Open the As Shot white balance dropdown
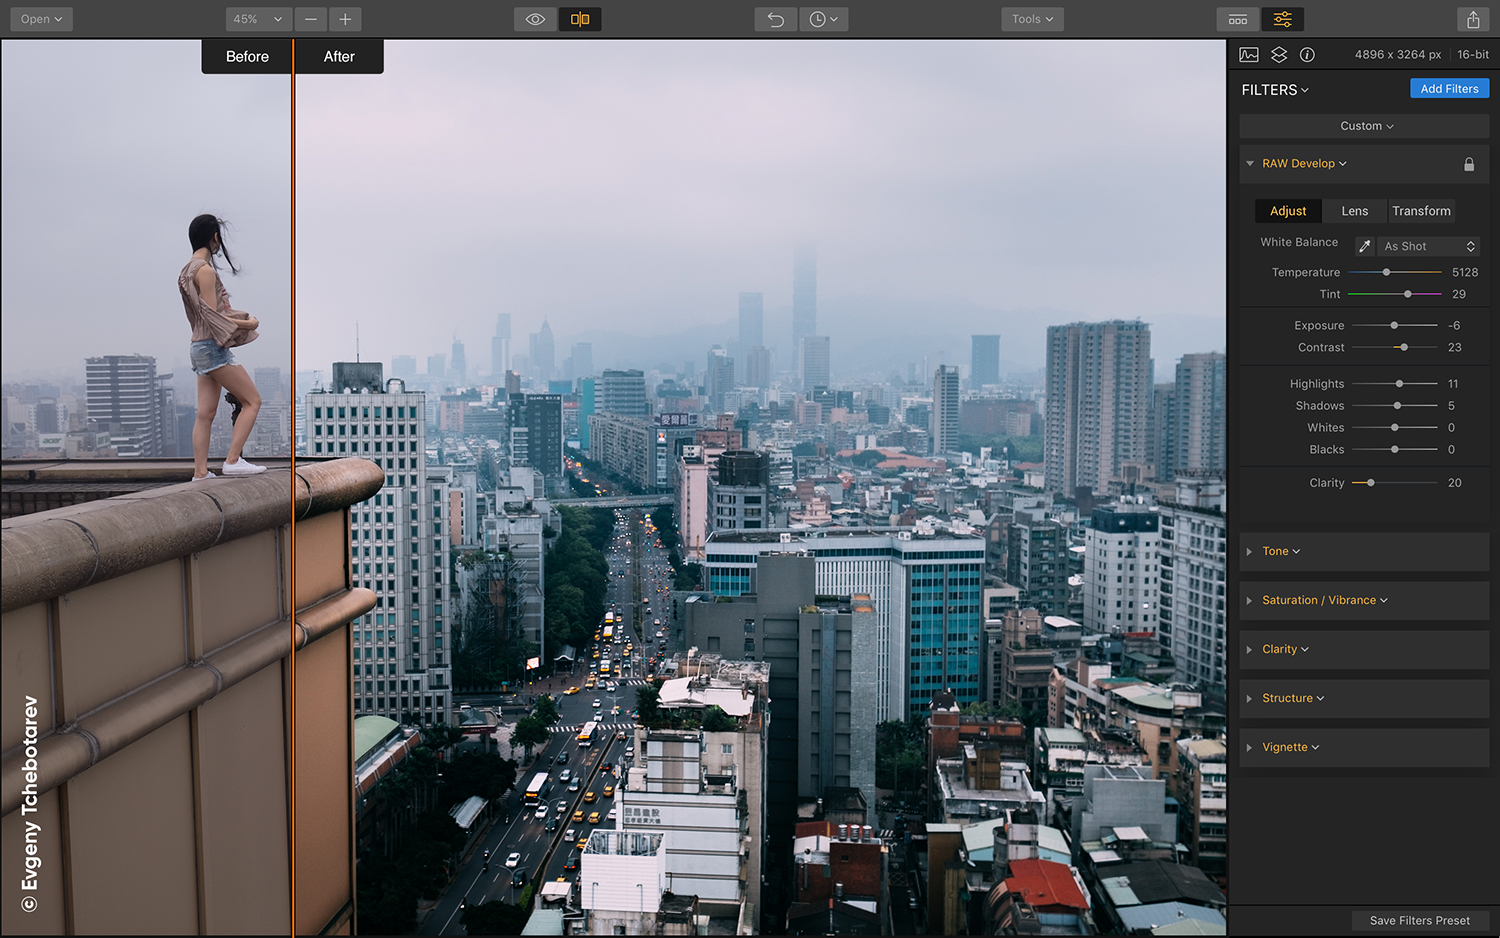The height and width of the screenshot is (938, 1500). [x=1429, y=246]
